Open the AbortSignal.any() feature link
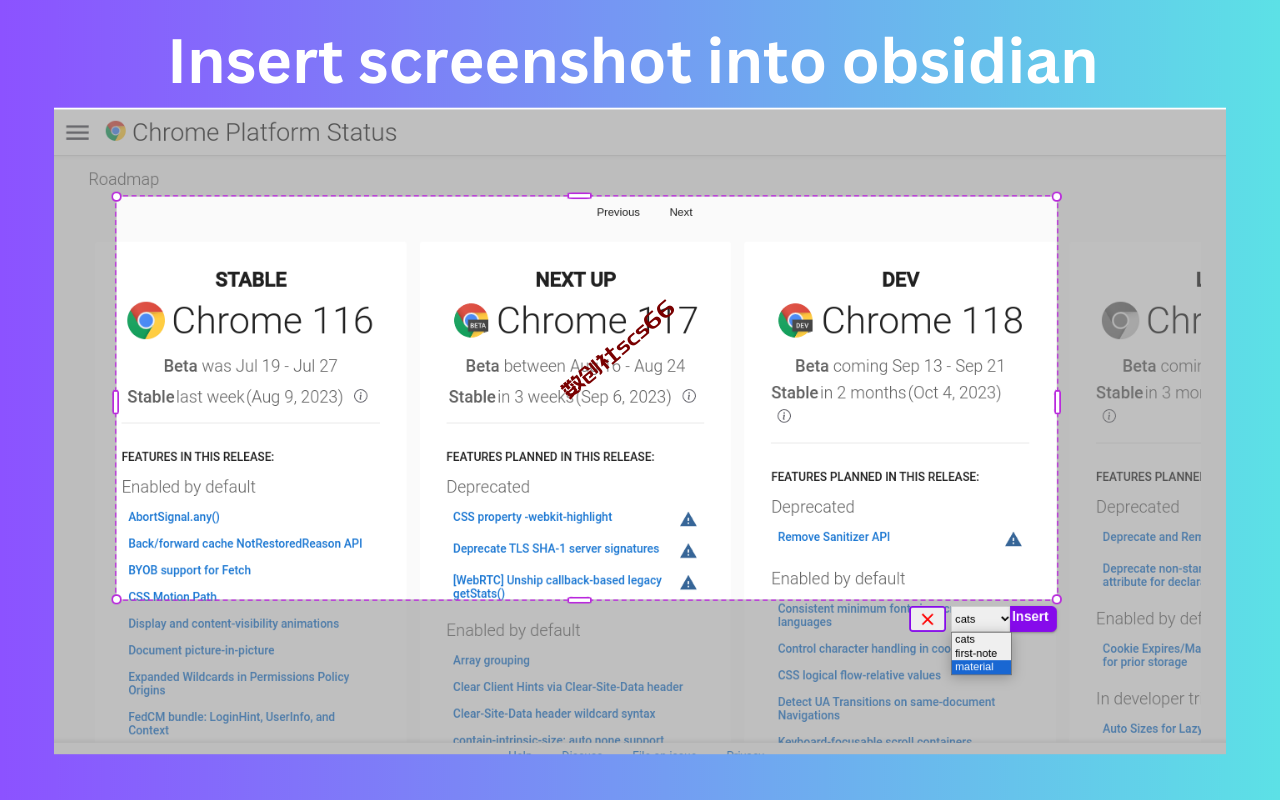1280x800 pixels. 174,517
